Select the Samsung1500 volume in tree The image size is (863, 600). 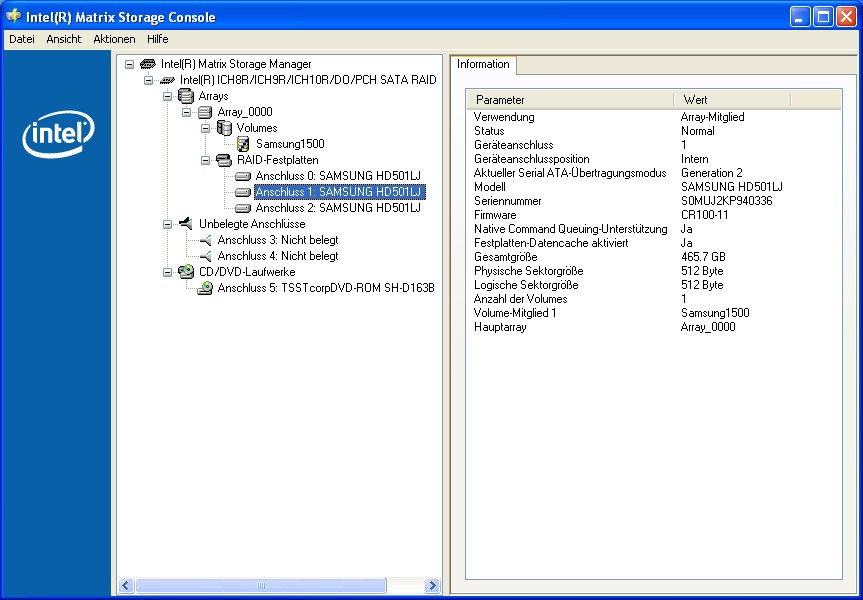click(x=290, y=144)
